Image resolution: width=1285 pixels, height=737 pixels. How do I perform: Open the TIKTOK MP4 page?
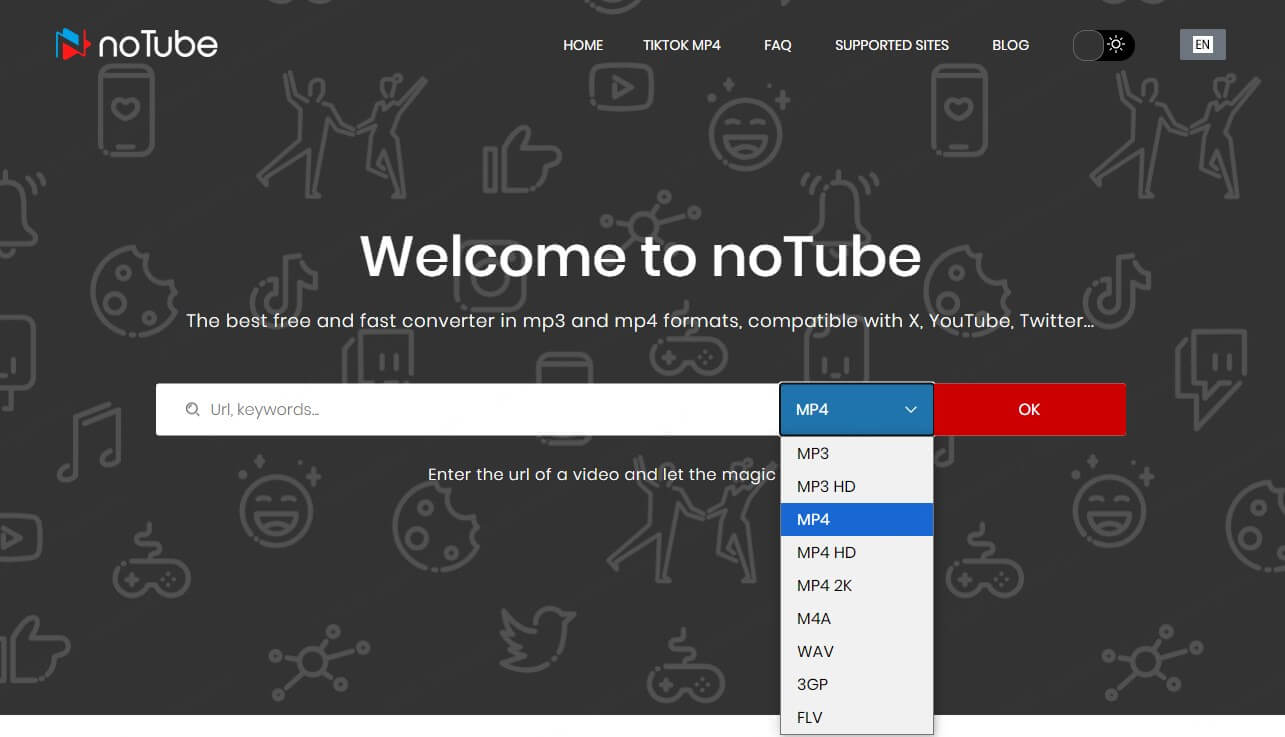(x=682, y=45)
